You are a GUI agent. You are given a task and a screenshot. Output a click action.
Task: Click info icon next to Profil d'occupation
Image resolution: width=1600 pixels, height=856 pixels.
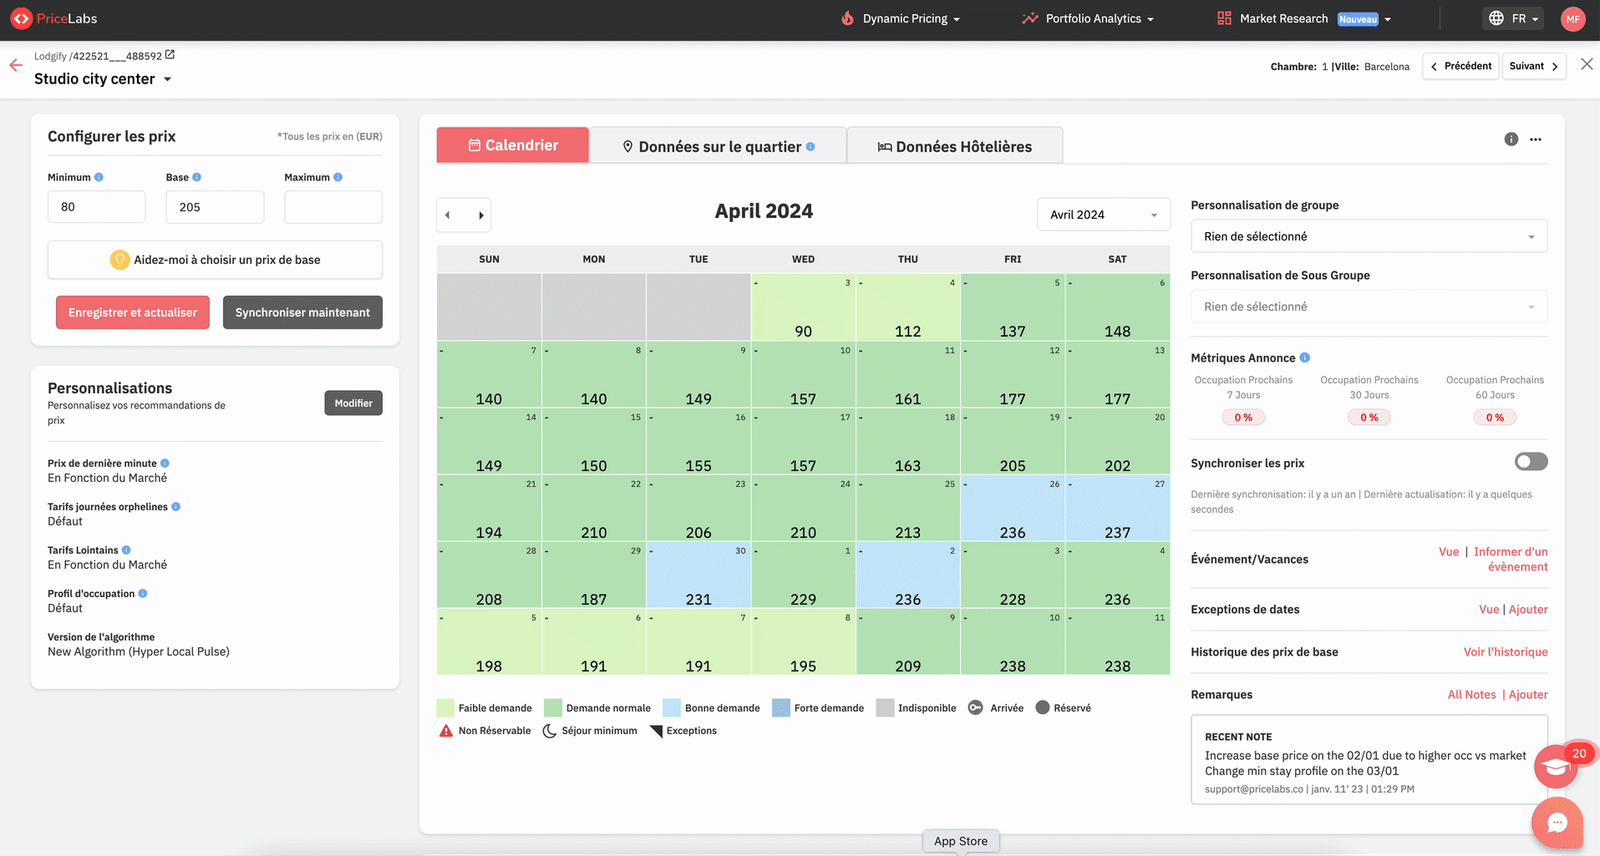143,593
